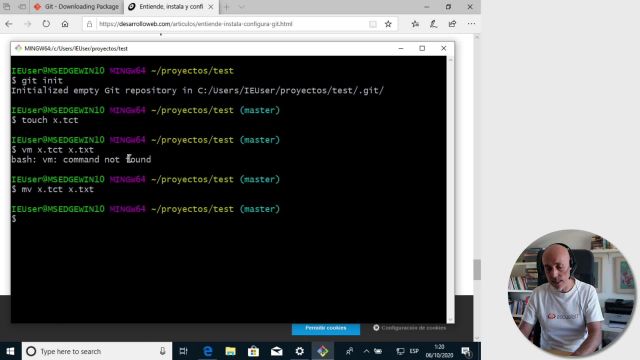Click 'Initialized empty Git repository' output line
The width and height of the screenshot is (640, 360).
198,91
